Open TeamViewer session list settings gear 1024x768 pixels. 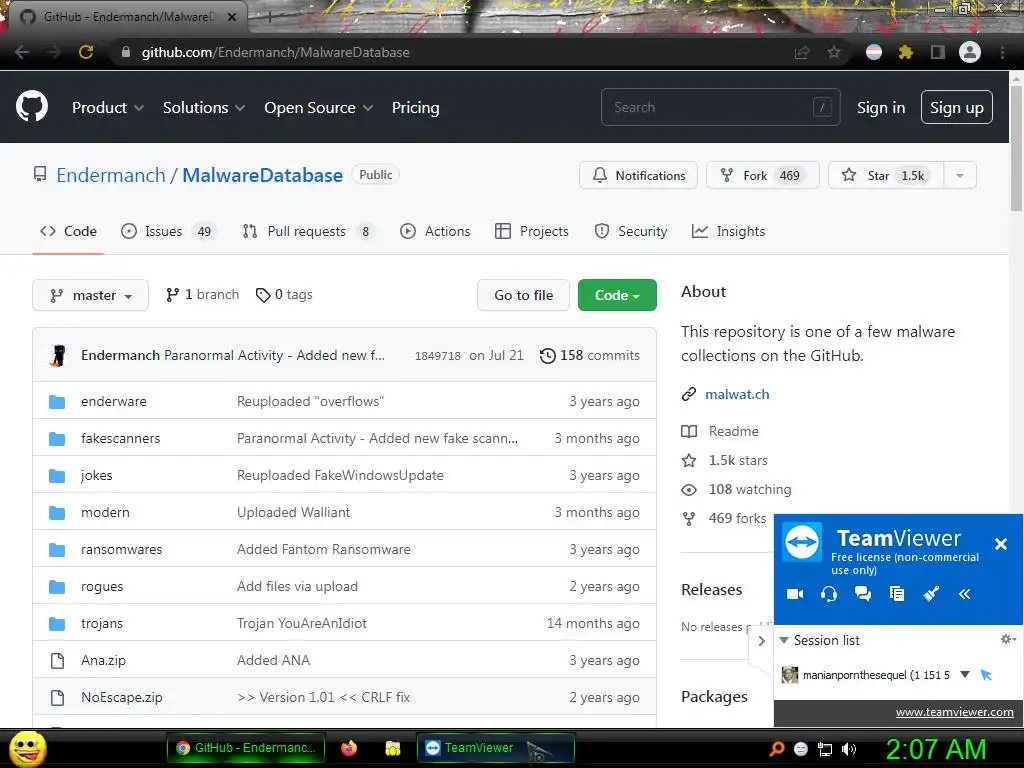pos(1008,639)
